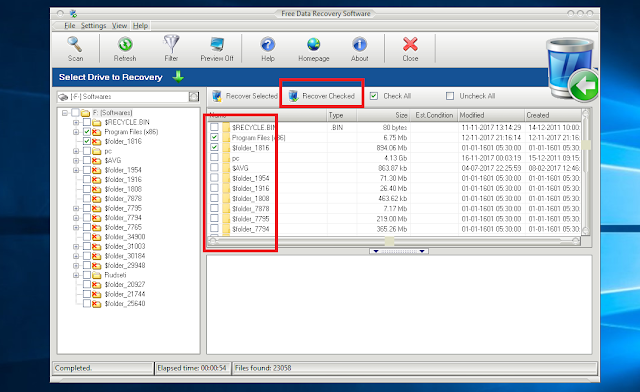This screenshot has height=392, width=640.
Task: Click the pc folder icon in tree
Action: click(97, 151)
